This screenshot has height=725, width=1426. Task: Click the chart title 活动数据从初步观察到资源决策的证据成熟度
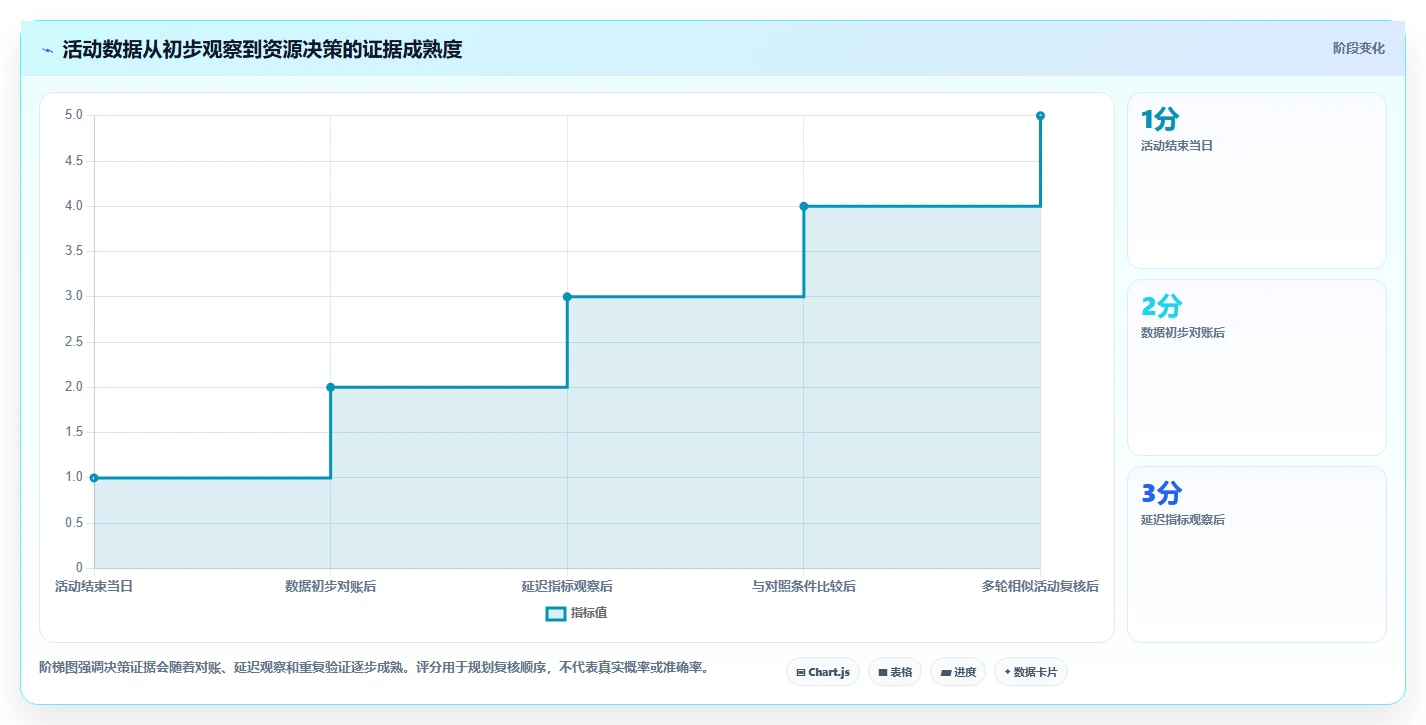coord(262,49)
